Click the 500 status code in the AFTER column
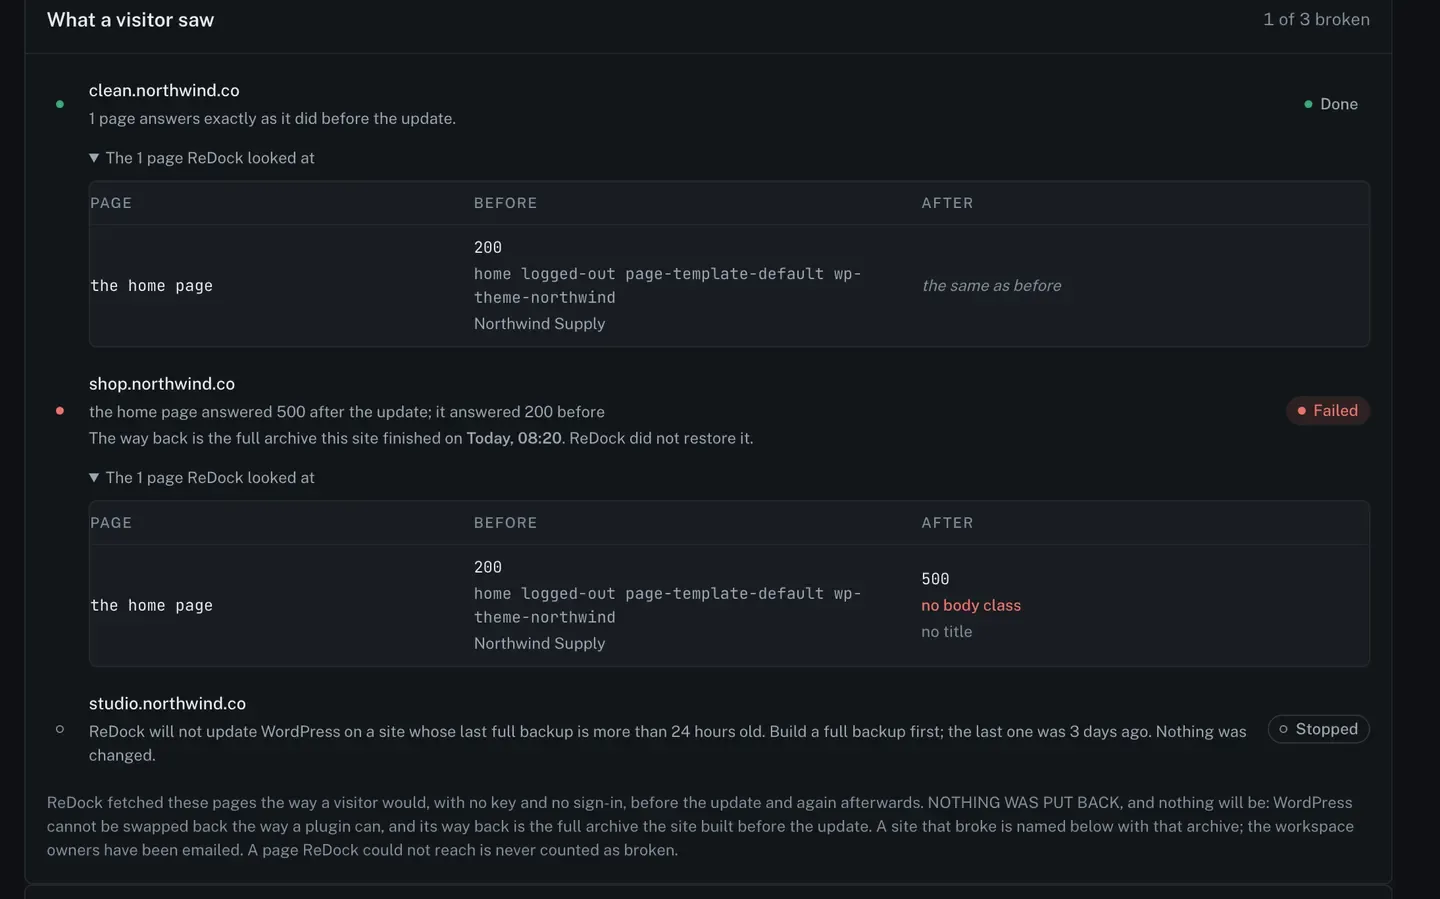Screen dimensions: 1440x899 pyautogui.click(x=935, y=579)
